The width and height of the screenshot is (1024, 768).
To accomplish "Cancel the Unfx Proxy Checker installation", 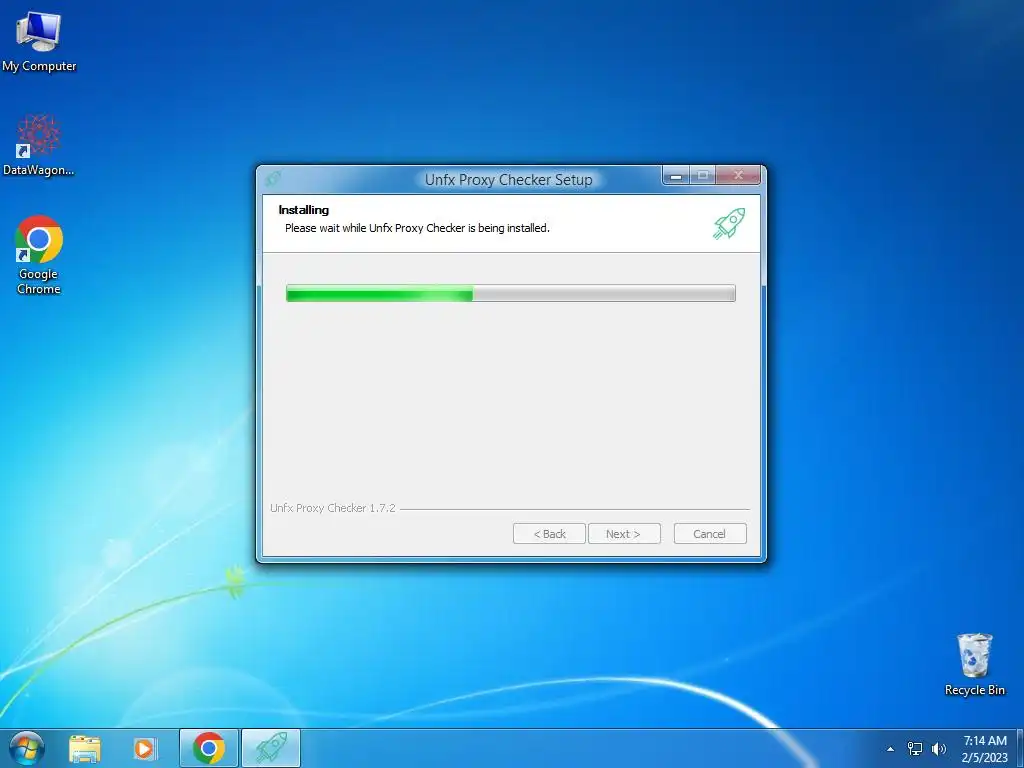I will (710, 534).
